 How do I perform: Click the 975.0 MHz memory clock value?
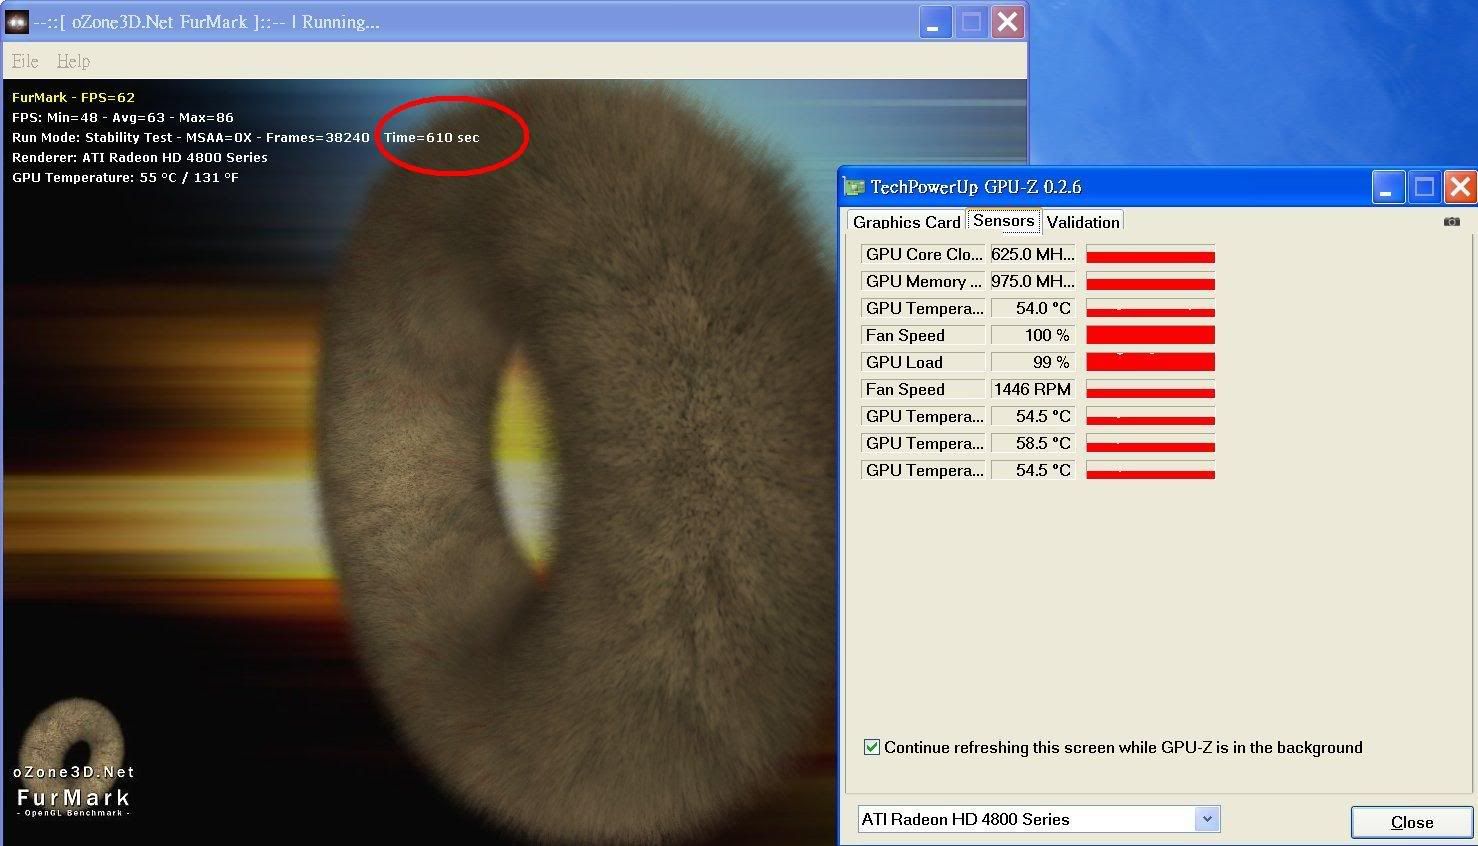[x=1033, y=281]
